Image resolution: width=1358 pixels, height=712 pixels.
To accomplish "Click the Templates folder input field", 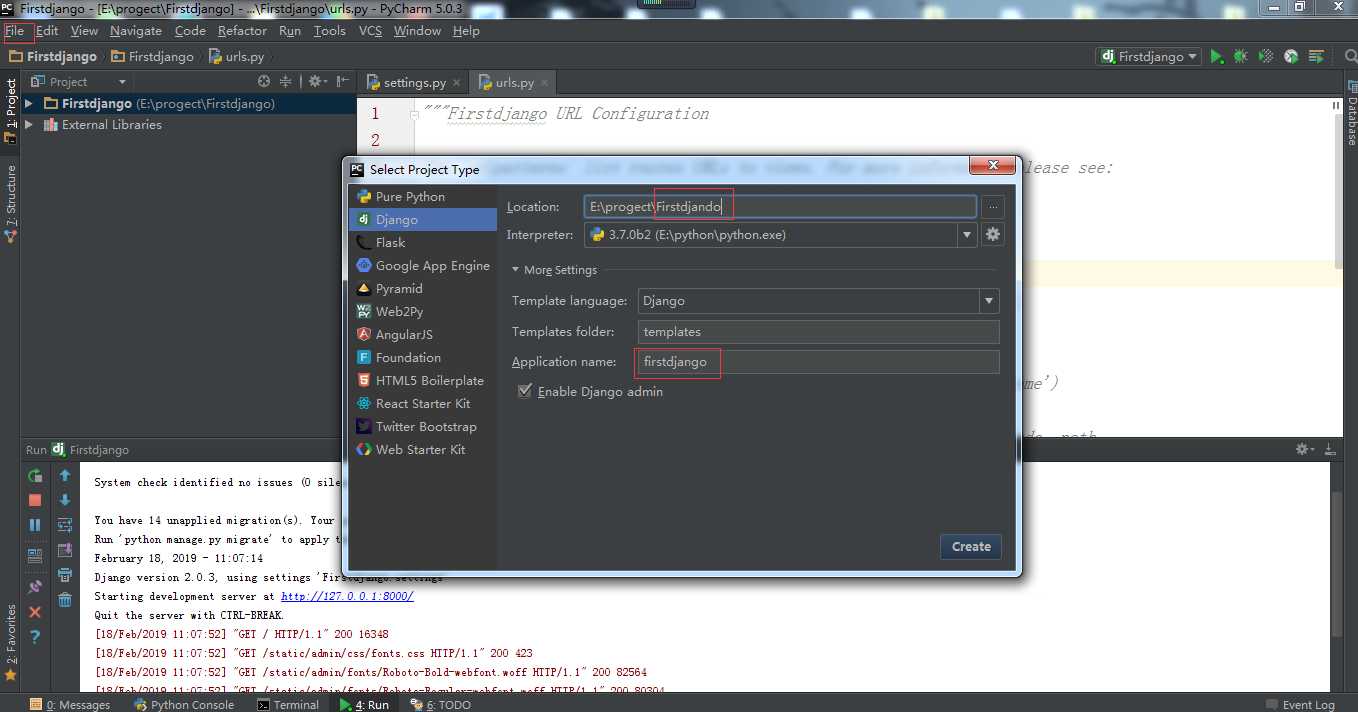I will click(x=818, y=332).
